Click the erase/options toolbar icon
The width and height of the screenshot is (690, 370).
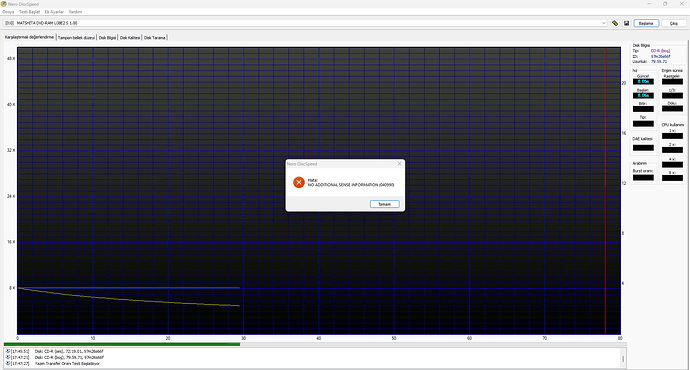click(x=615, y=23)
